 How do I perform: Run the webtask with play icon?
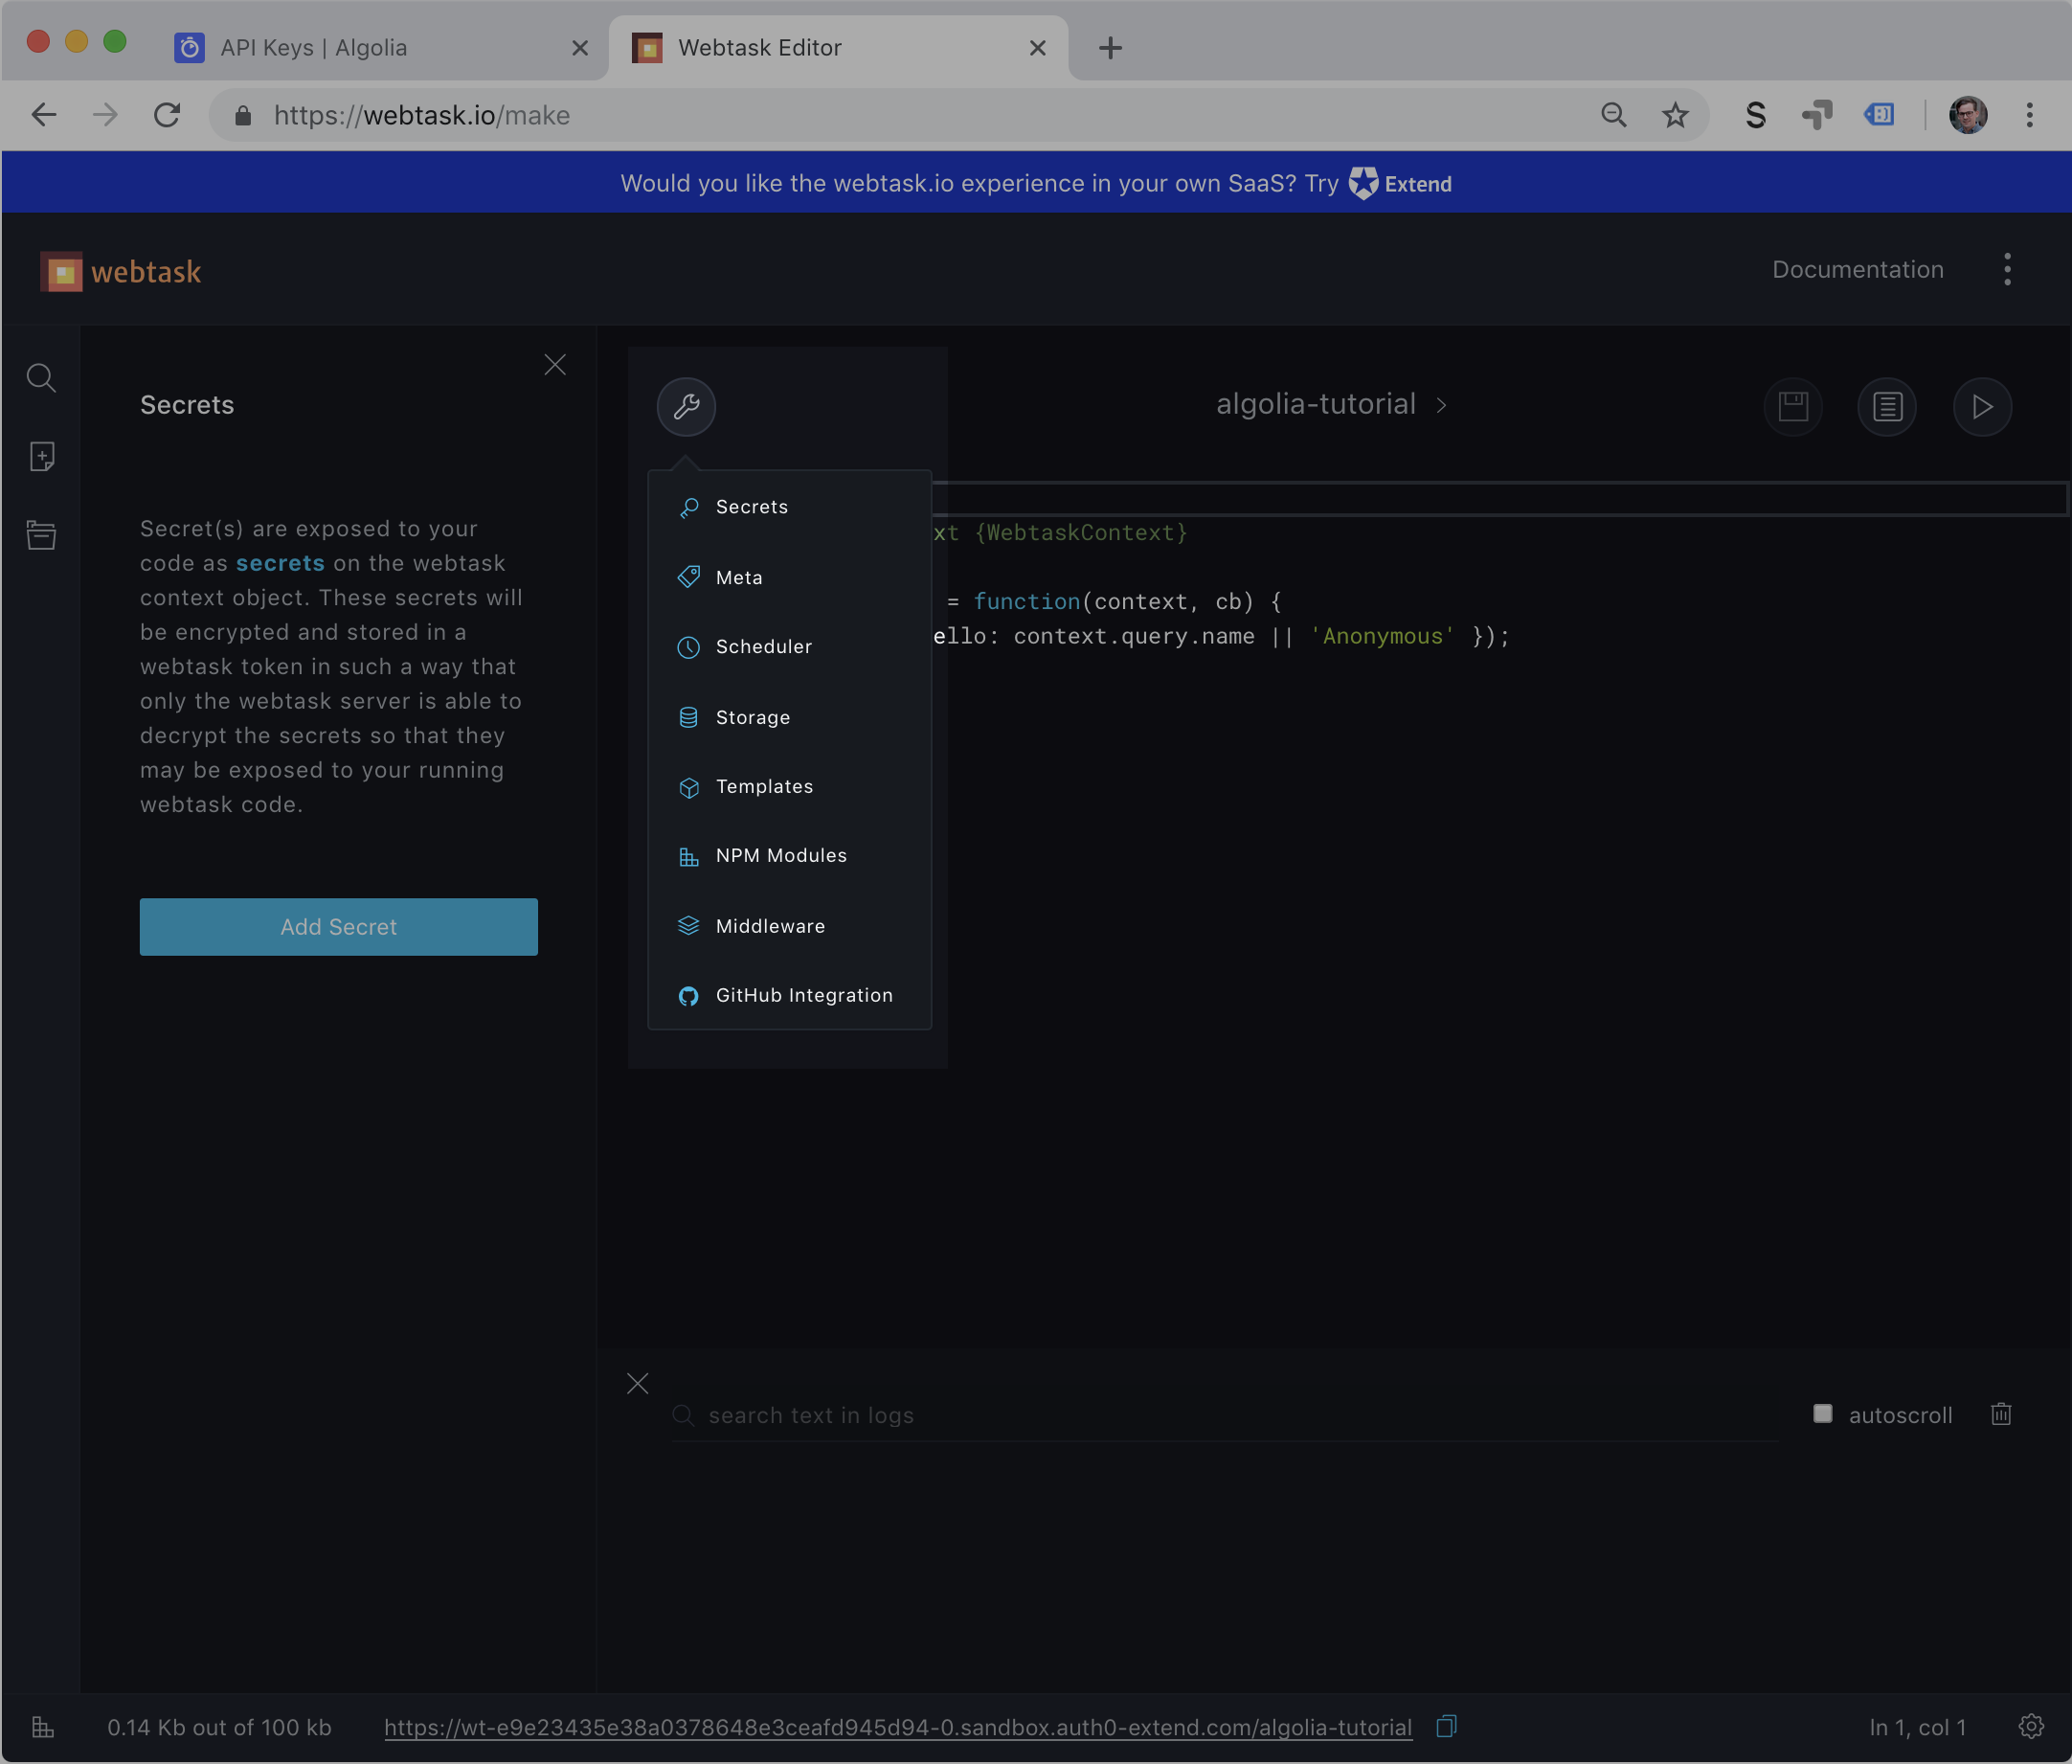pos(1982,406)
